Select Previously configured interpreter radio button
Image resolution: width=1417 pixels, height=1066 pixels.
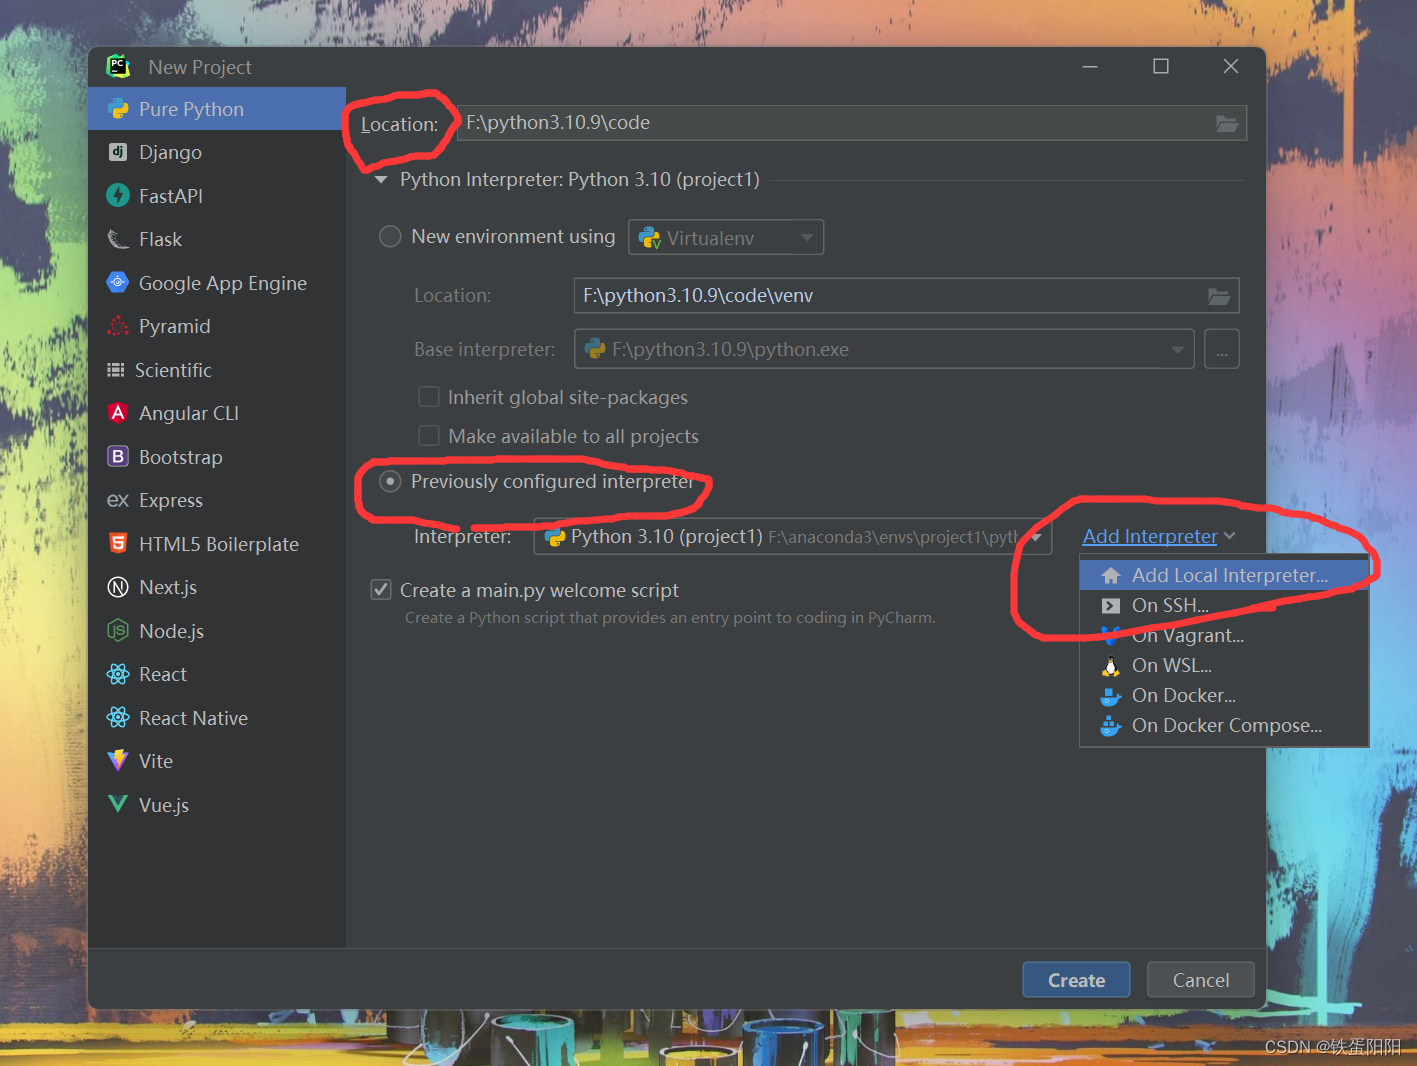click(390, 482)
